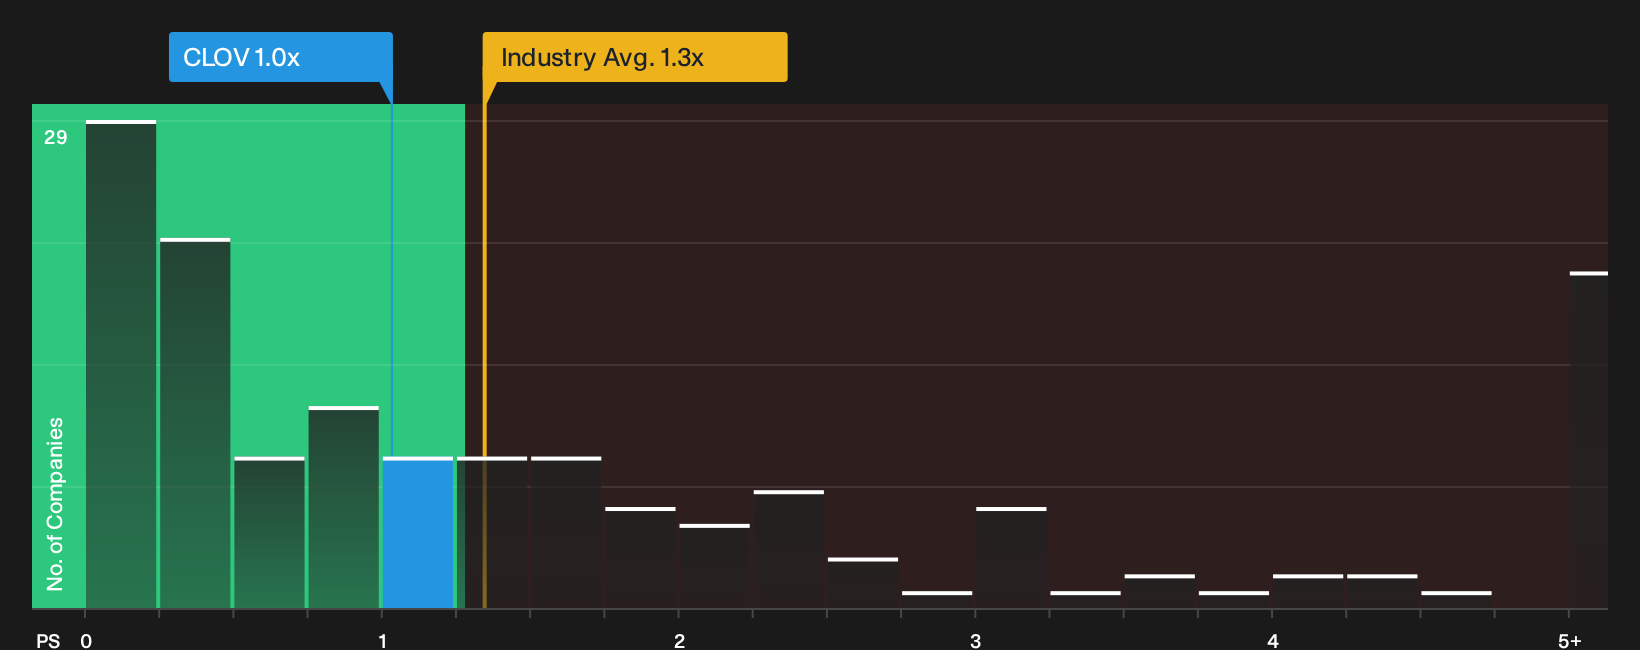1640x650 pixels.
Task: Click the Industry Avg. 1.3x label
Action: (635, 57)
